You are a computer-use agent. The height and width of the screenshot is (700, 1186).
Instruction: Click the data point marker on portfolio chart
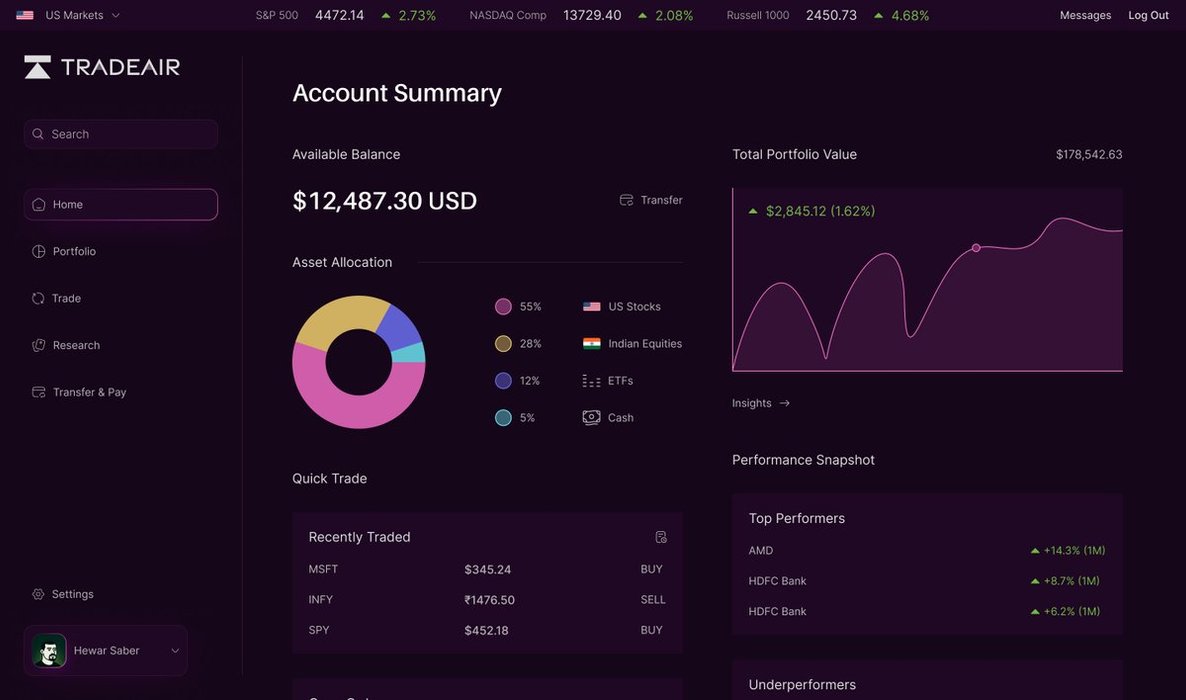pyautogui.click(x=976, y=248)
